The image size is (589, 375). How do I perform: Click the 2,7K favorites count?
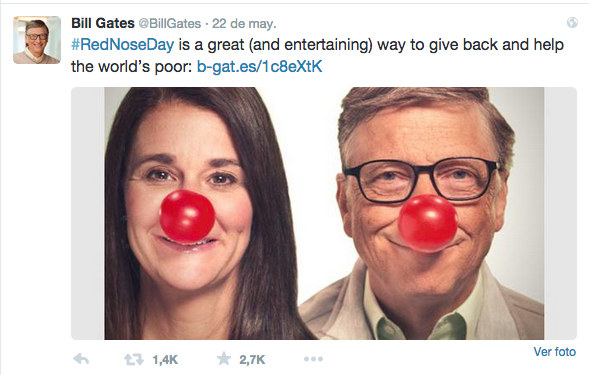pyautogui.click(x=252, y=360)
